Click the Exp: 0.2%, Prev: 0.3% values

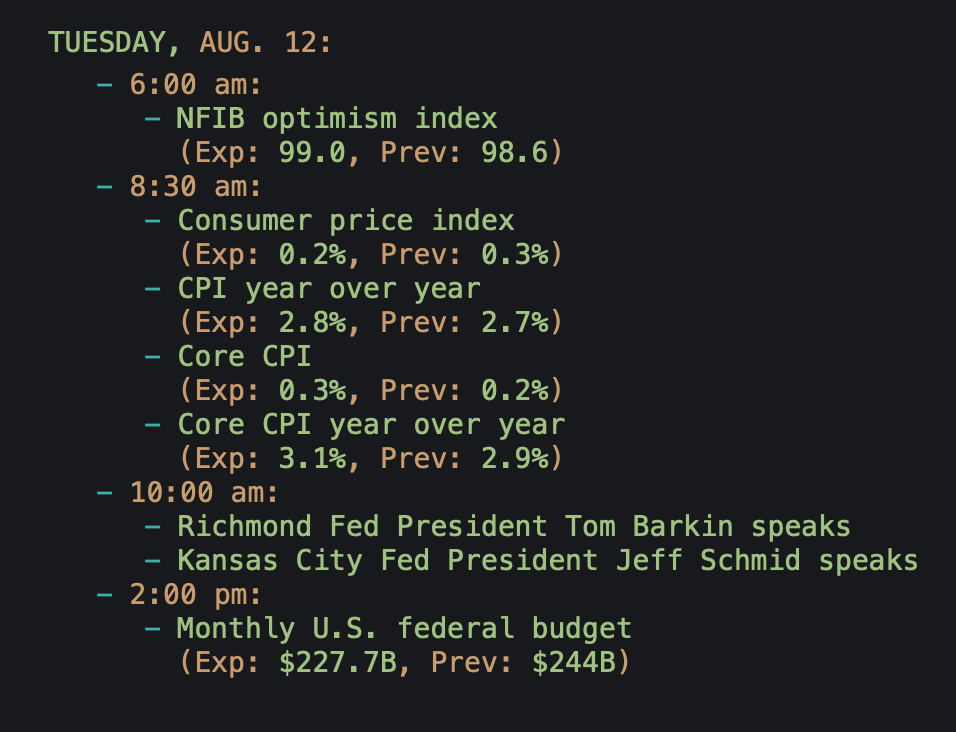(370, 255)
